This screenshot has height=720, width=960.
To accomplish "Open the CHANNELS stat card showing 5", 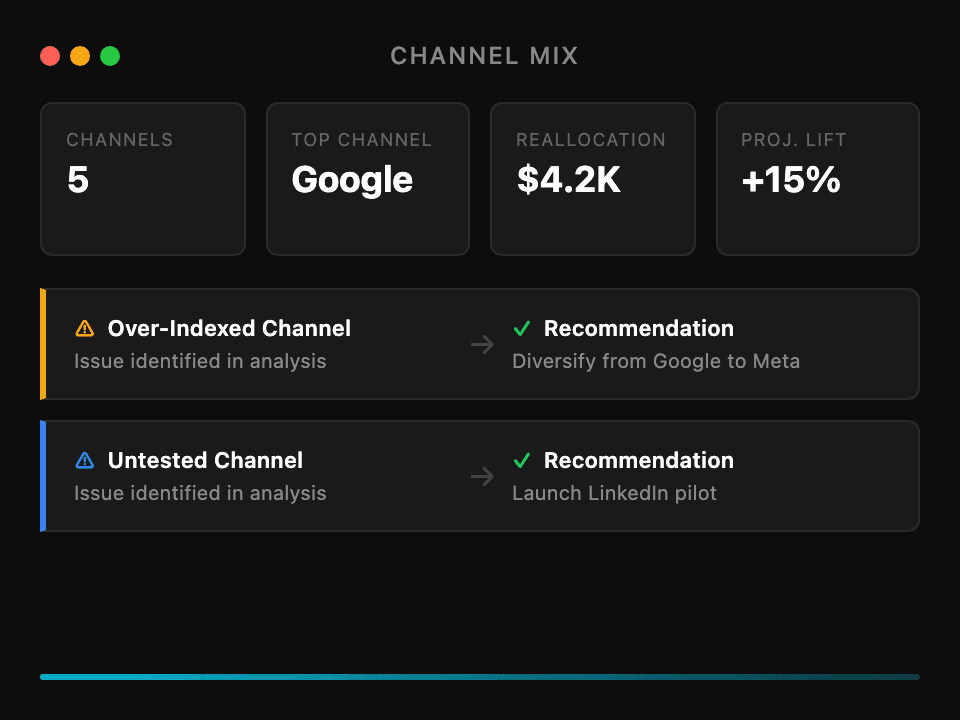I will click(x=142, y=178).
